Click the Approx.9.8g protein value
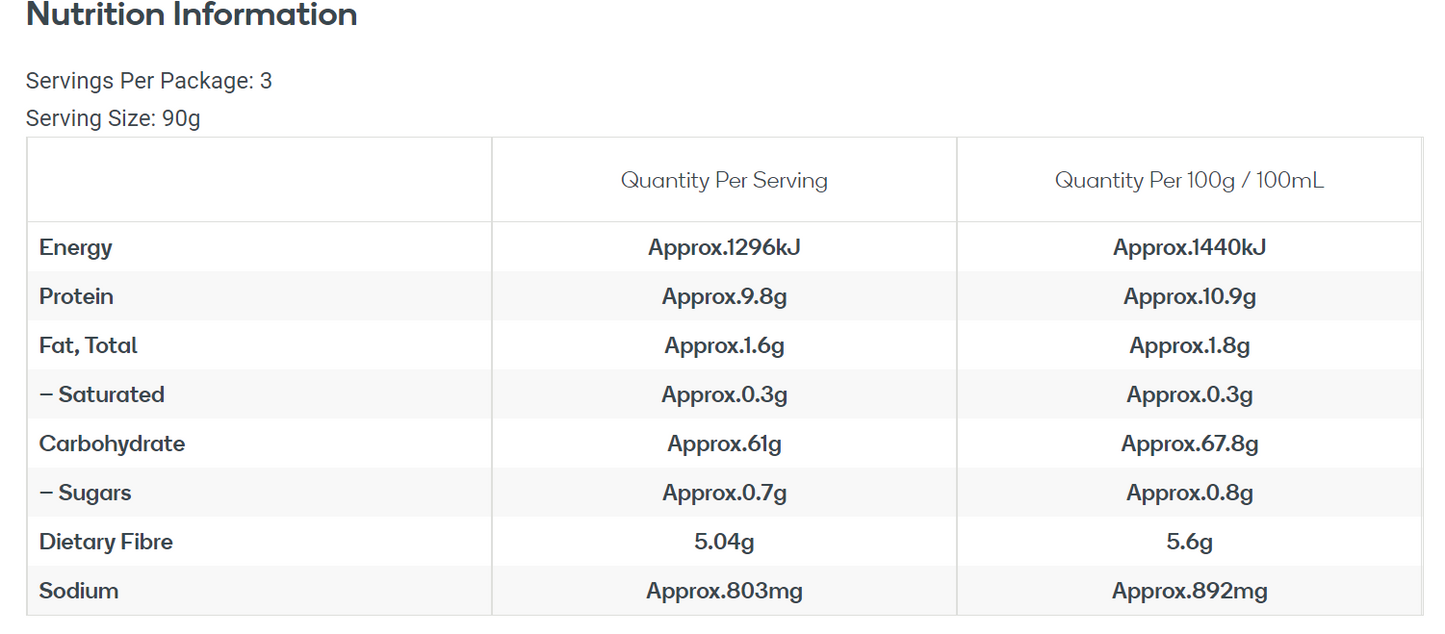The width and height of the screenshot is (1445, 634). 724,296
